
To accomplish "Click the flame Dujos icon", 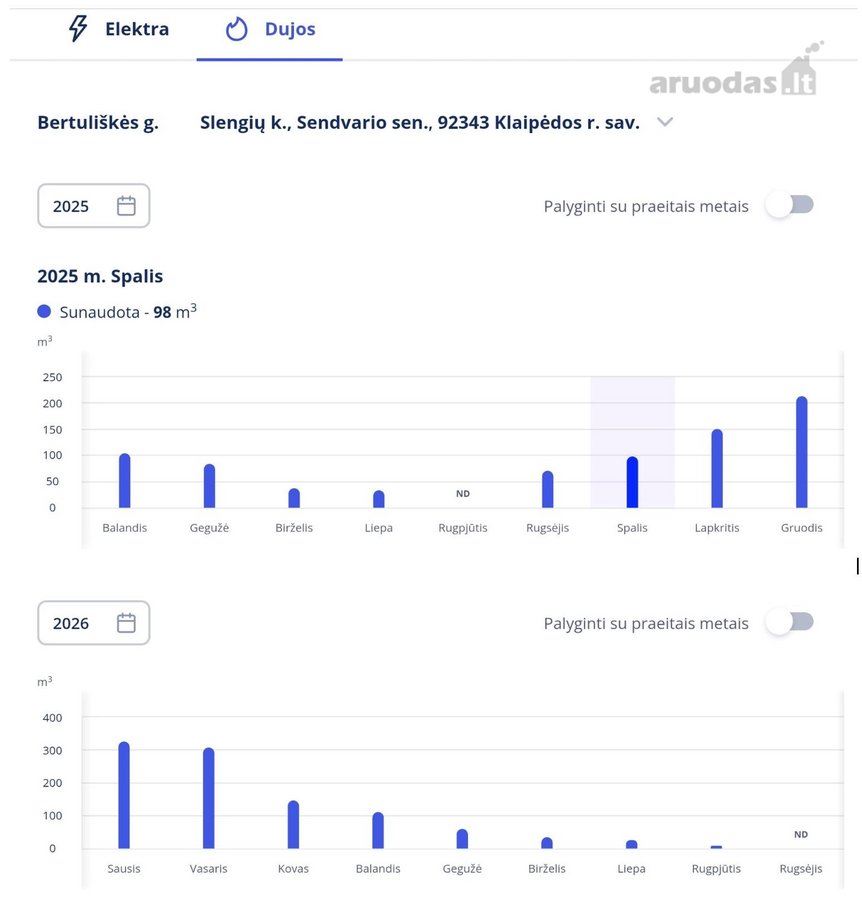I will (x=236, y=29).
